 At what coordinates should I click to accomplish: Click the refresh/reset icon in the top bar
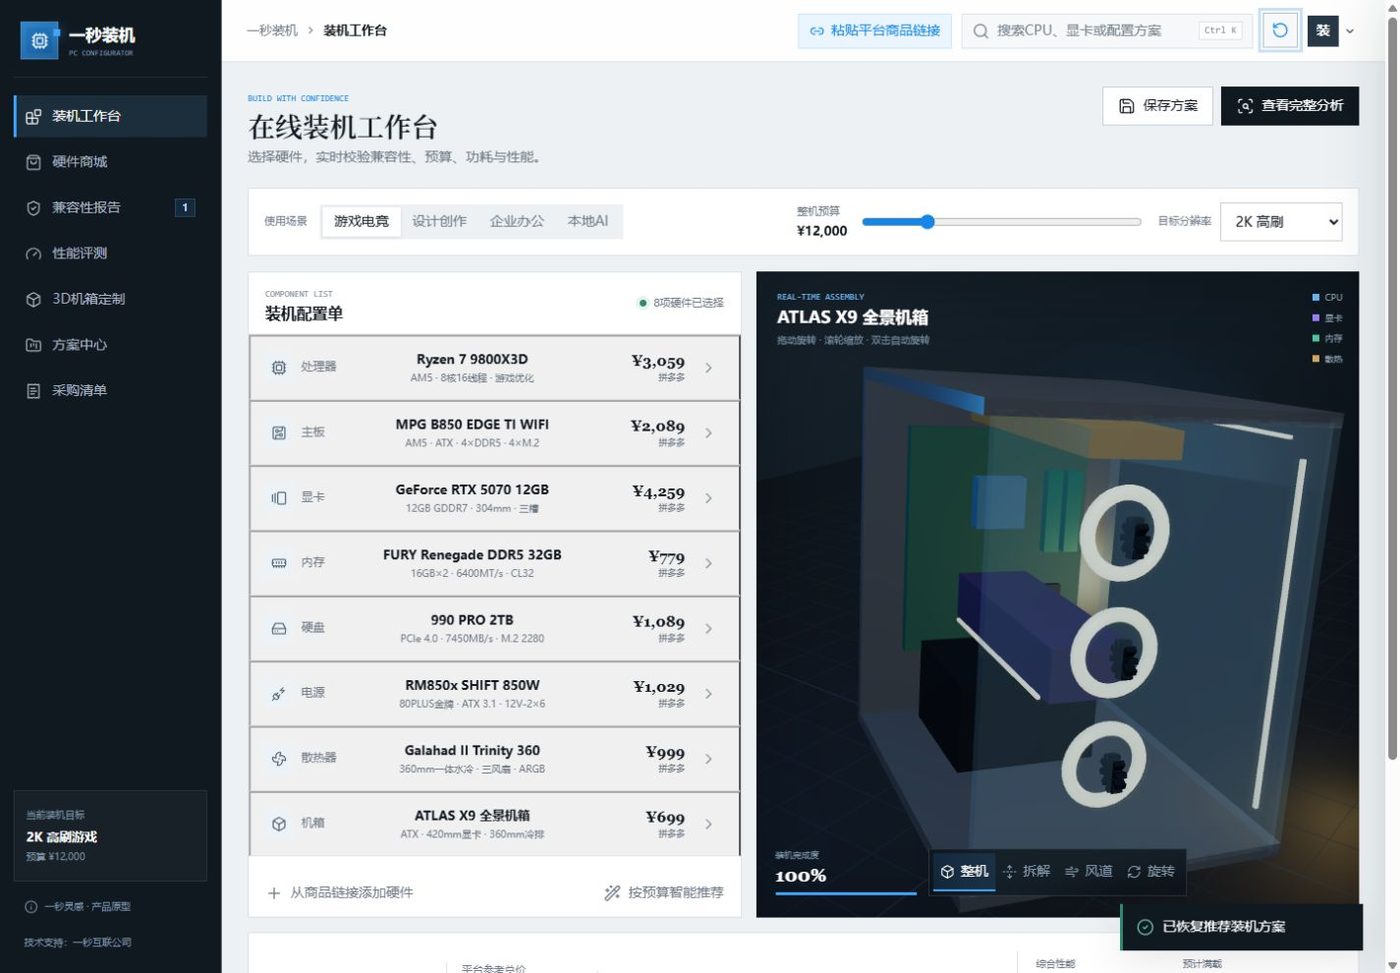click(x=1280, y=30)
